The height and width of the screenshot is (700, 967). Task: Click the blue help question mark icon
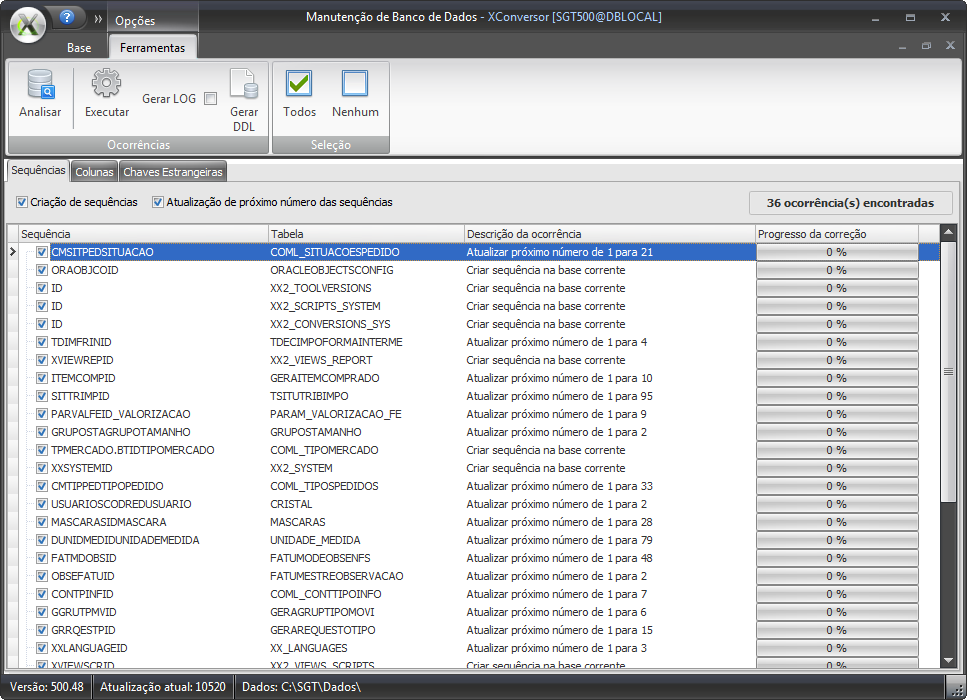click(x=67, y=17)
